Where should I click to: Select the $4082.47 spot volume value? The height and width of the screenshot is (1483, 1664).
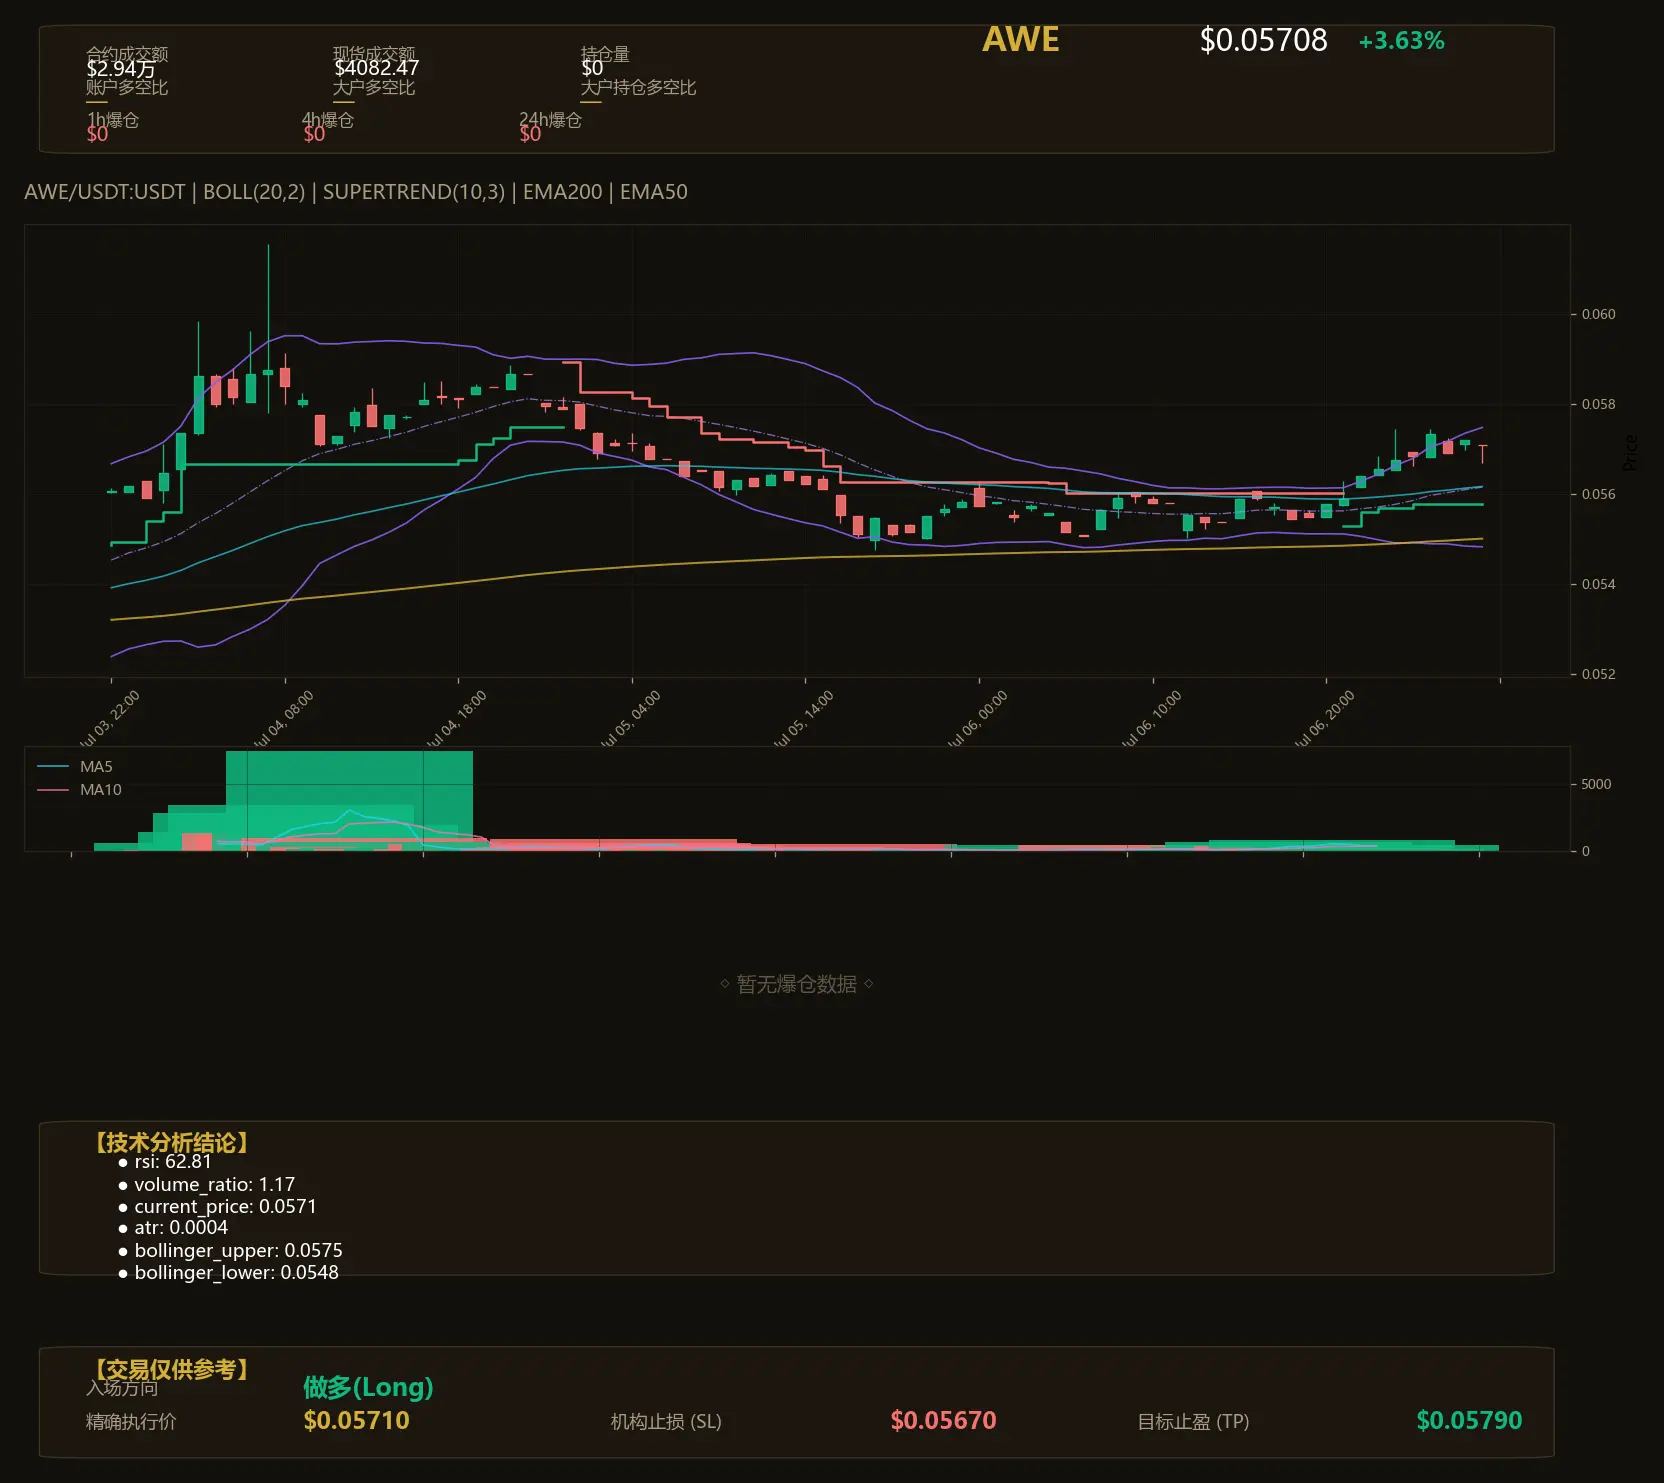pyautogui.click(x=376, y=68)
